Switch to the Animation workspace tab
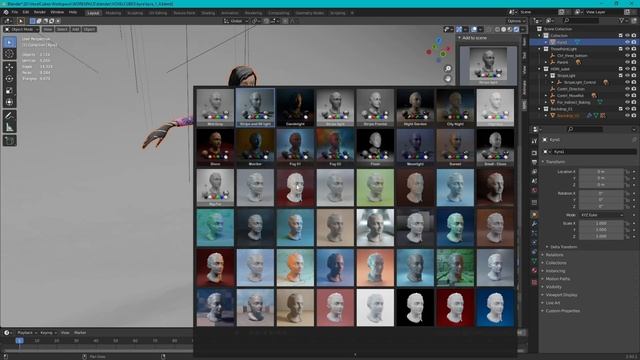640x360 pixels. click(230, 13)
